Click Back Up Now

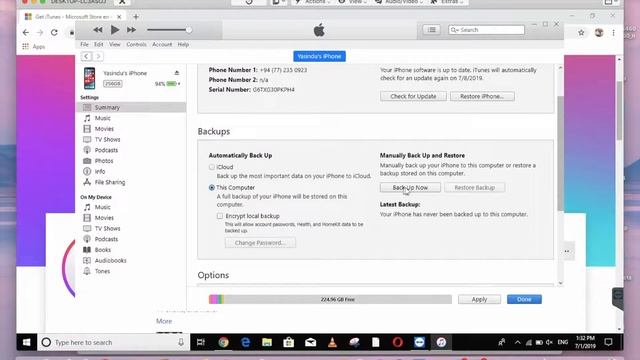pyautogui.click(x=410, y=187)
